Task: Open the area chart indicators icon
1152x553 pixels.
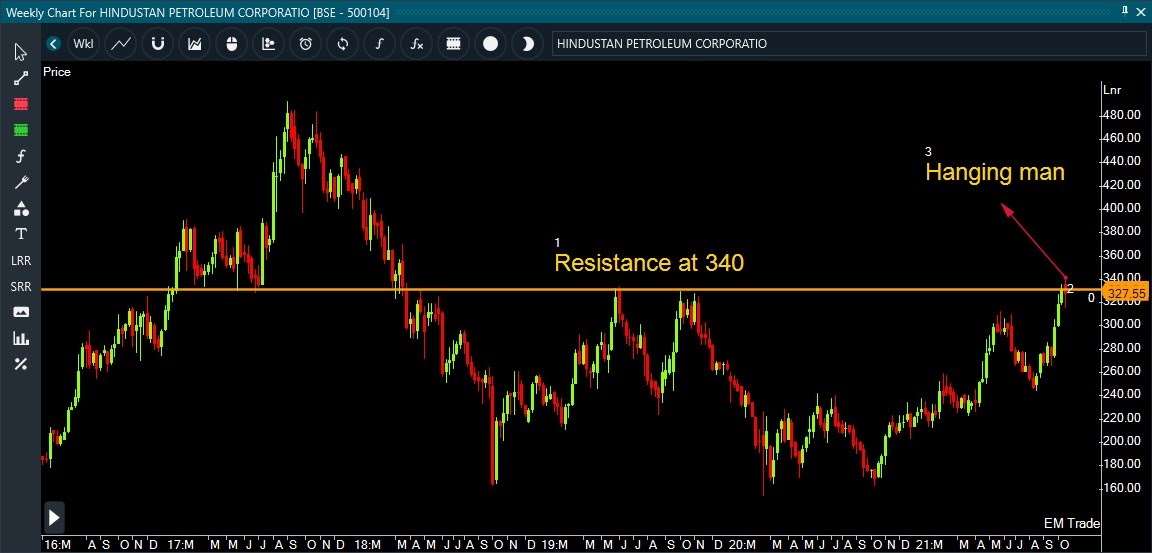Action: (195, 44)
